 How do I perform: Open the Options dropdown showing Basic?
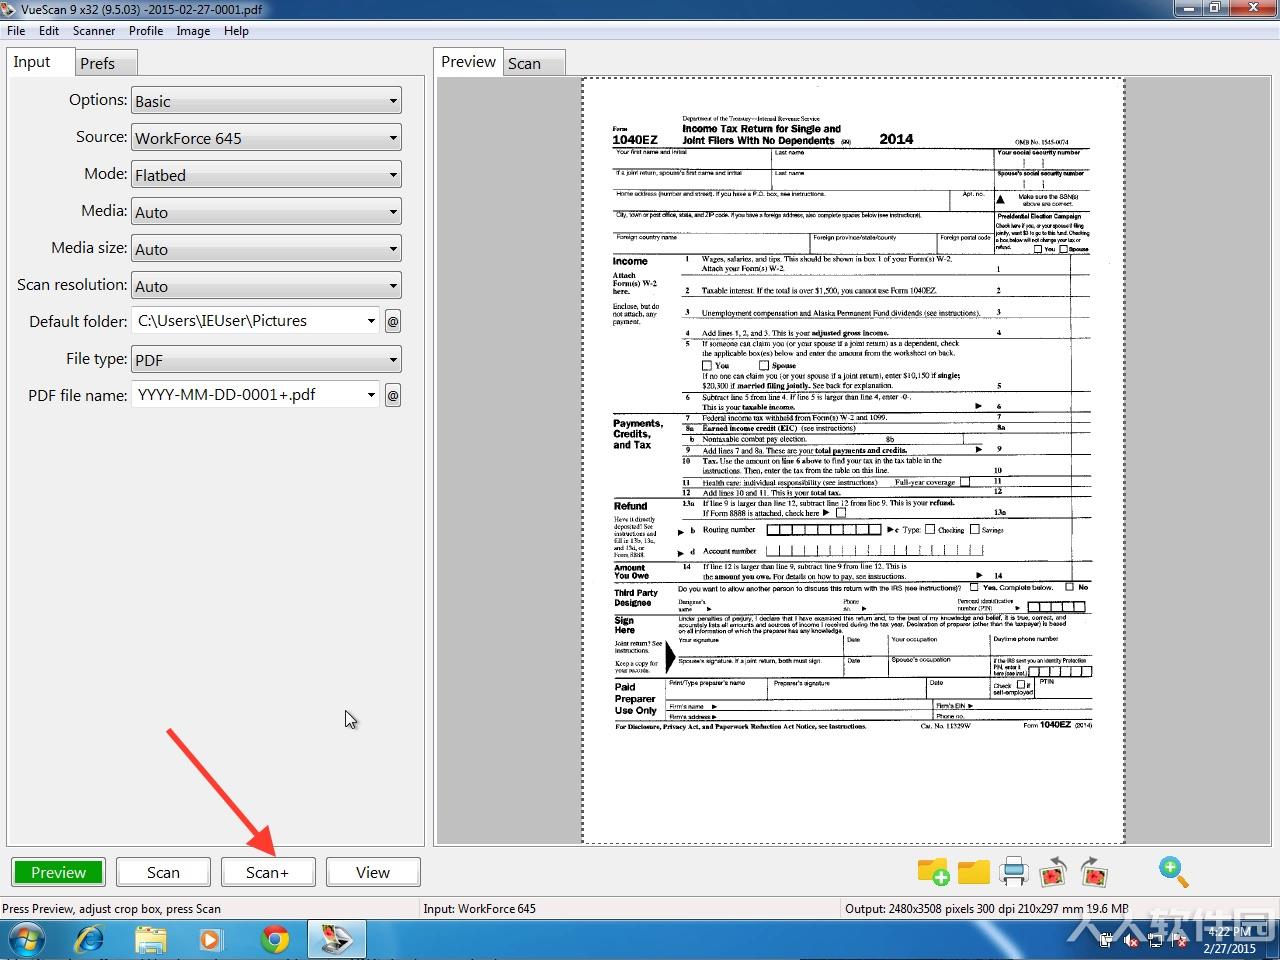pyautogui.click(x=266, y=101)
